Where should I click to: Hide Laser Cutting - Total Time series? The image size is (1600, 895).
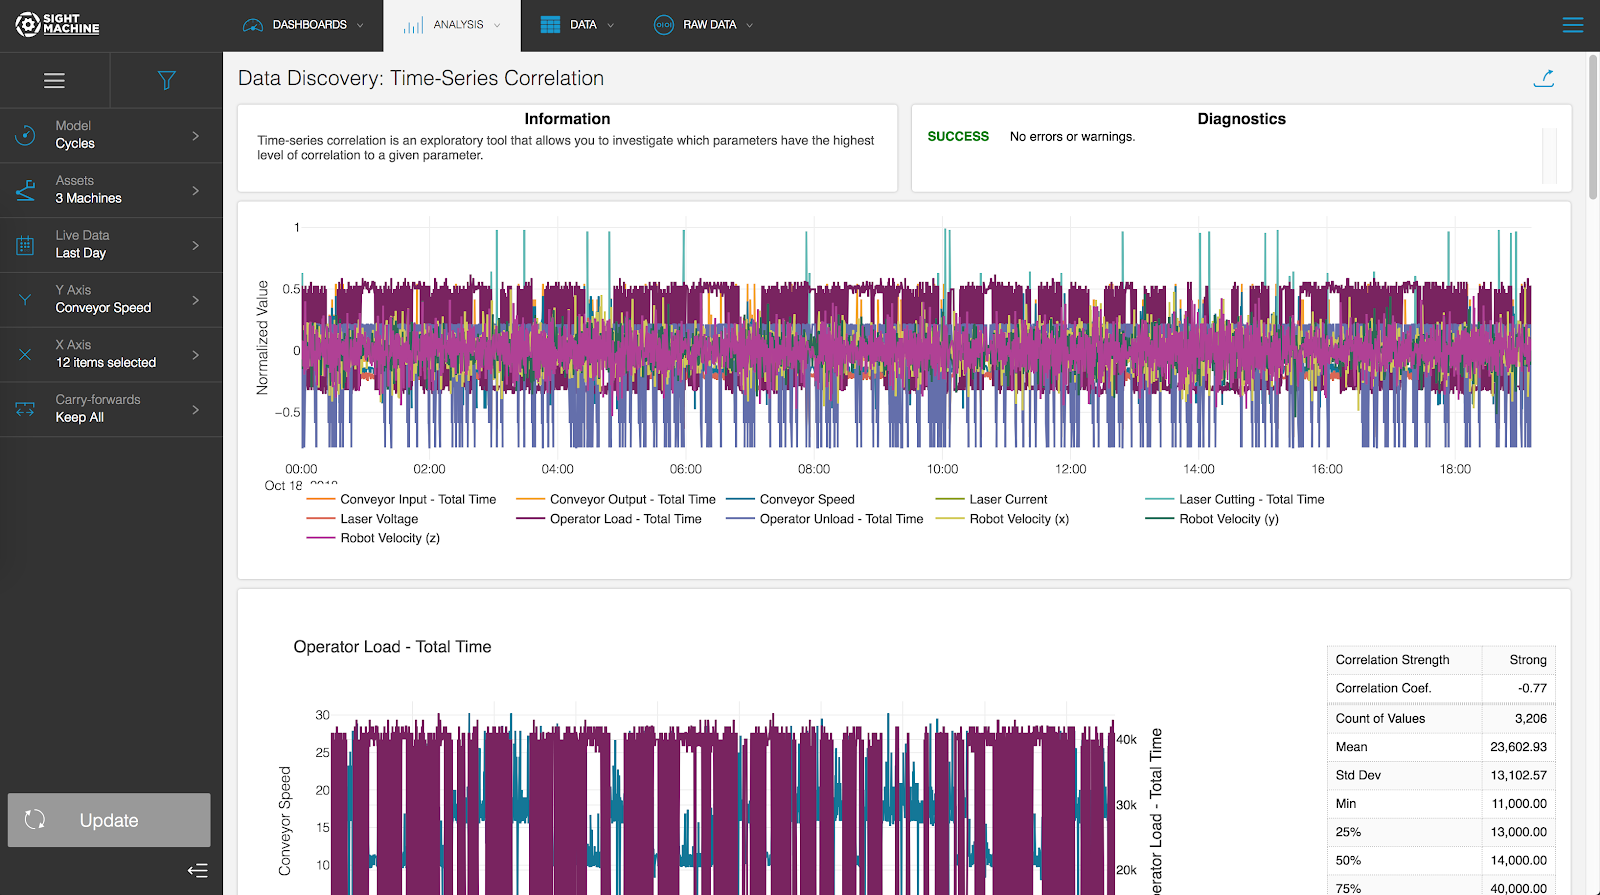click(x=1251, y=499)
